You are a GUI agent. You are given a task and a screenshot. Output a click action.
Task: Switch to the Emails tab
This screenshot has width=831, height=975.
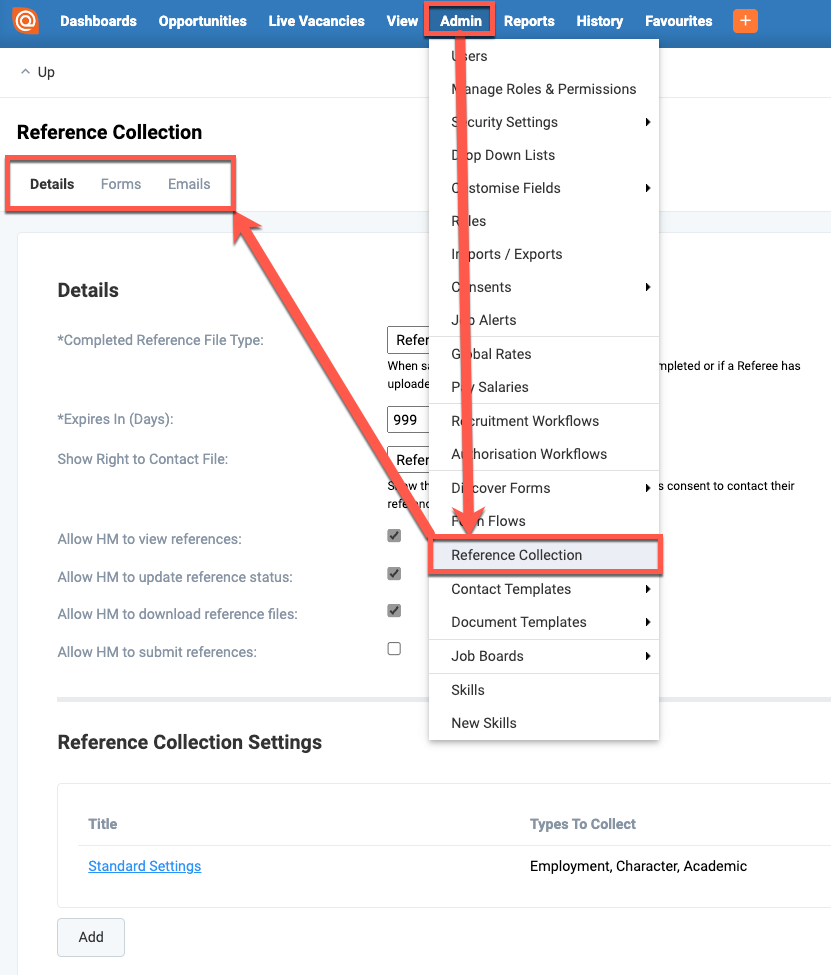coord(189,184)
